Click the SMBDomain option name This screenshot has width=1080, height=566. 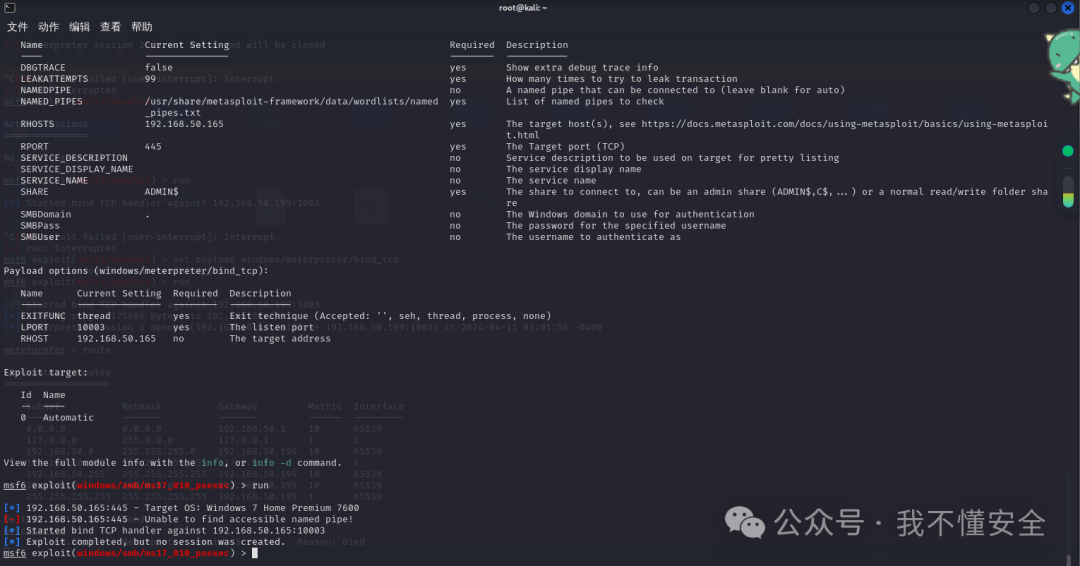click(45, 214)
